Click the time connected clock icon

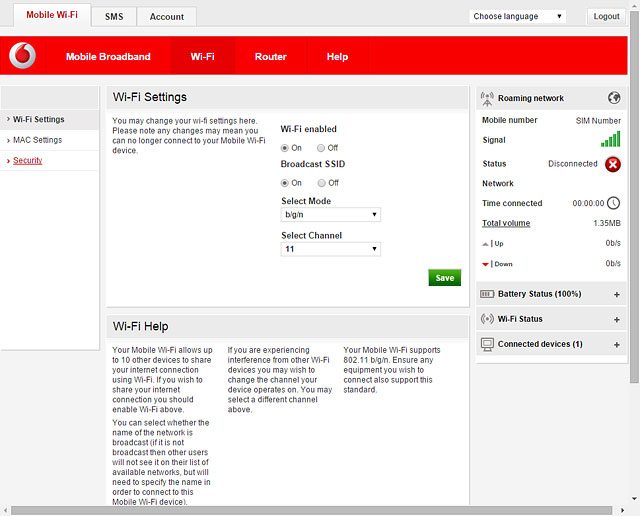(613, 203)
